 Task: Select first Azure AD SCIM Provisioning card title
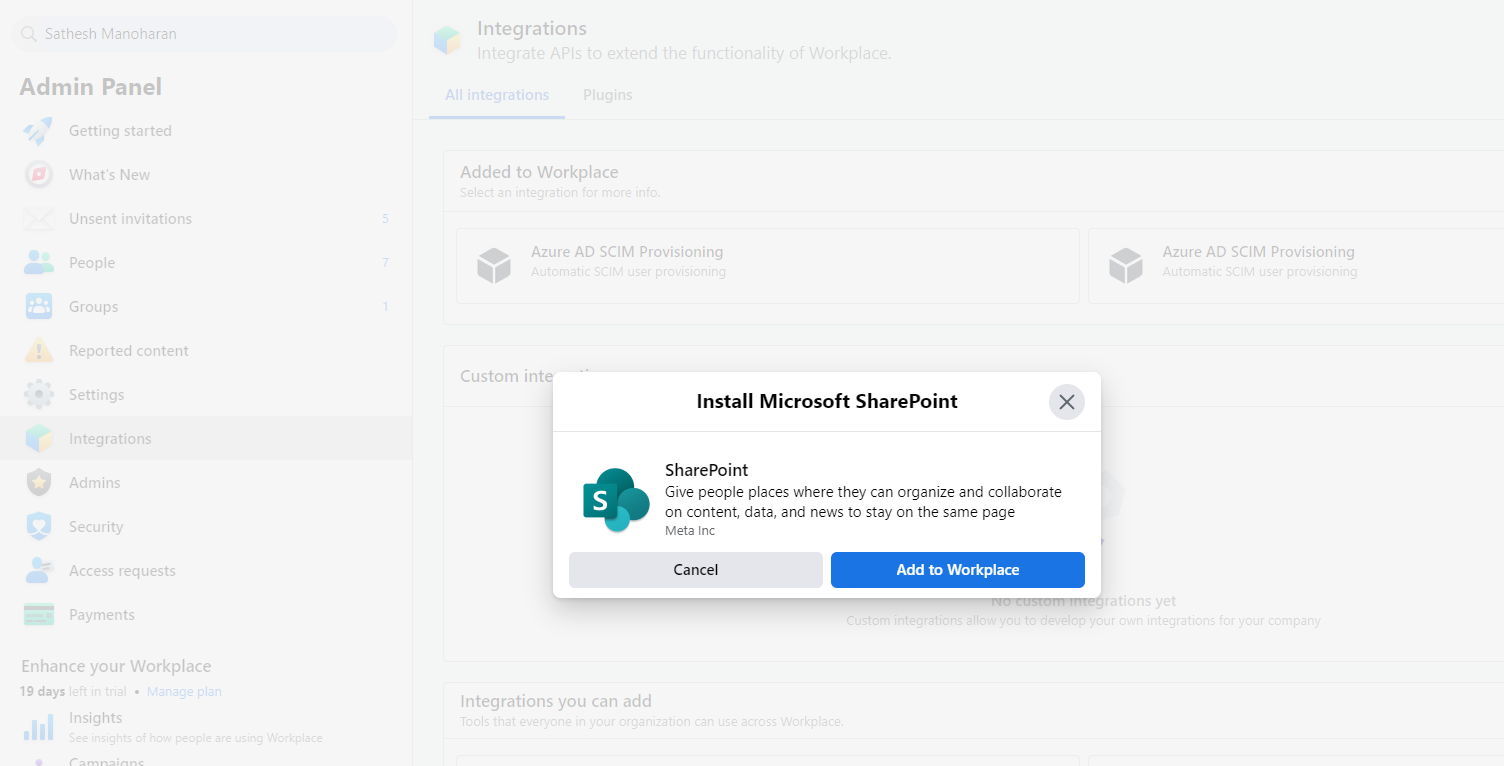627,252
